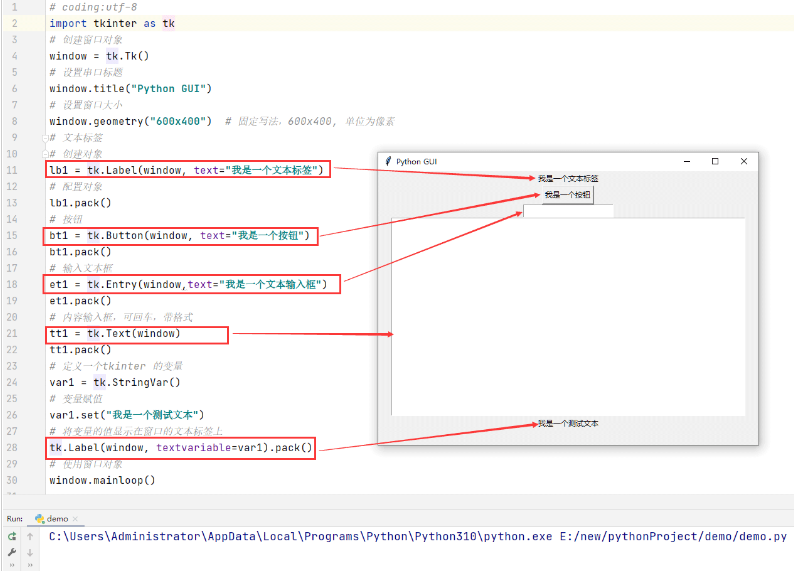
Task: Click the et1 = tk.Entry code line
Action: [188, 284]
